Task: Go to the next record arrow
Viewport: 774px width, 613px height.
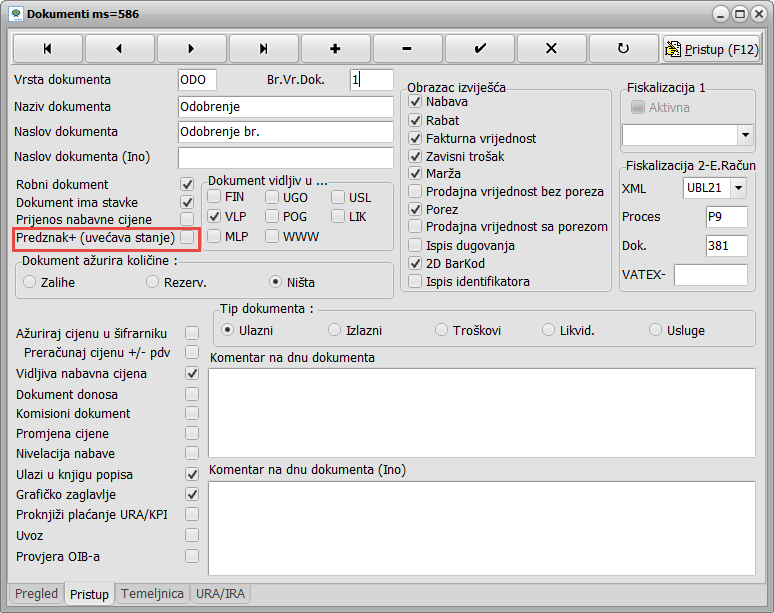Action: point(191,48)
